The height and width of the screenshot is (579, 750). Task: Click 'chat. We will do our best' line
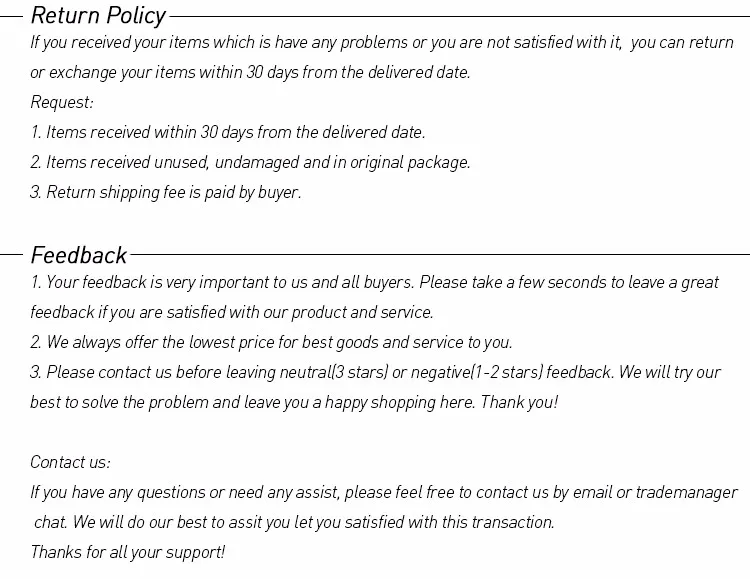294,522
